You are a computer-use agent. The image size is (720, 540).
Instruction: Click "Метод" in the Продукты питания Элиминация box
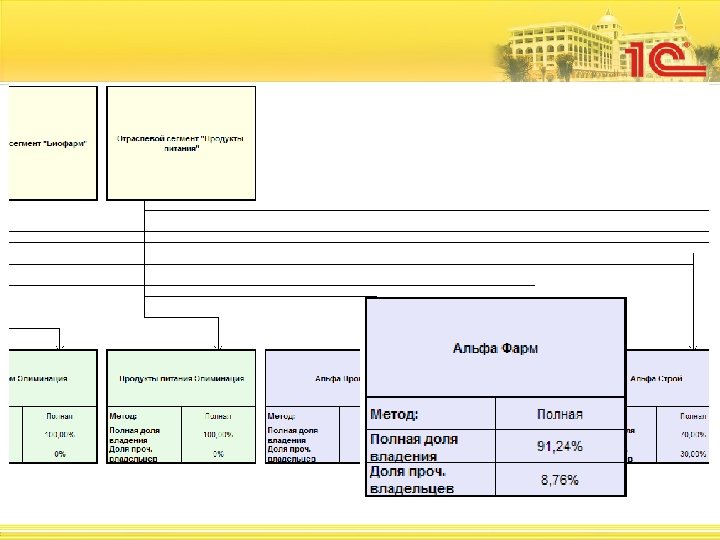tap(123, 416)
